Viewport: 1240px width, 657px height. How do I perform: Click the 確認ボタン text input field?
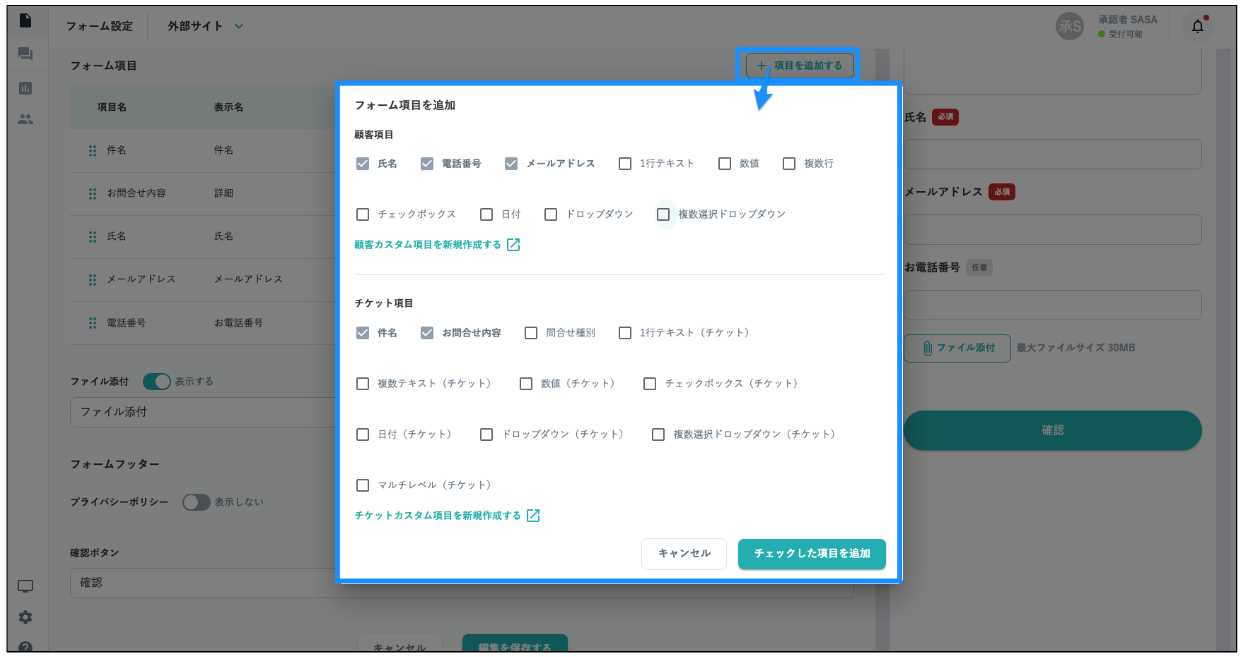click(200, 582)
